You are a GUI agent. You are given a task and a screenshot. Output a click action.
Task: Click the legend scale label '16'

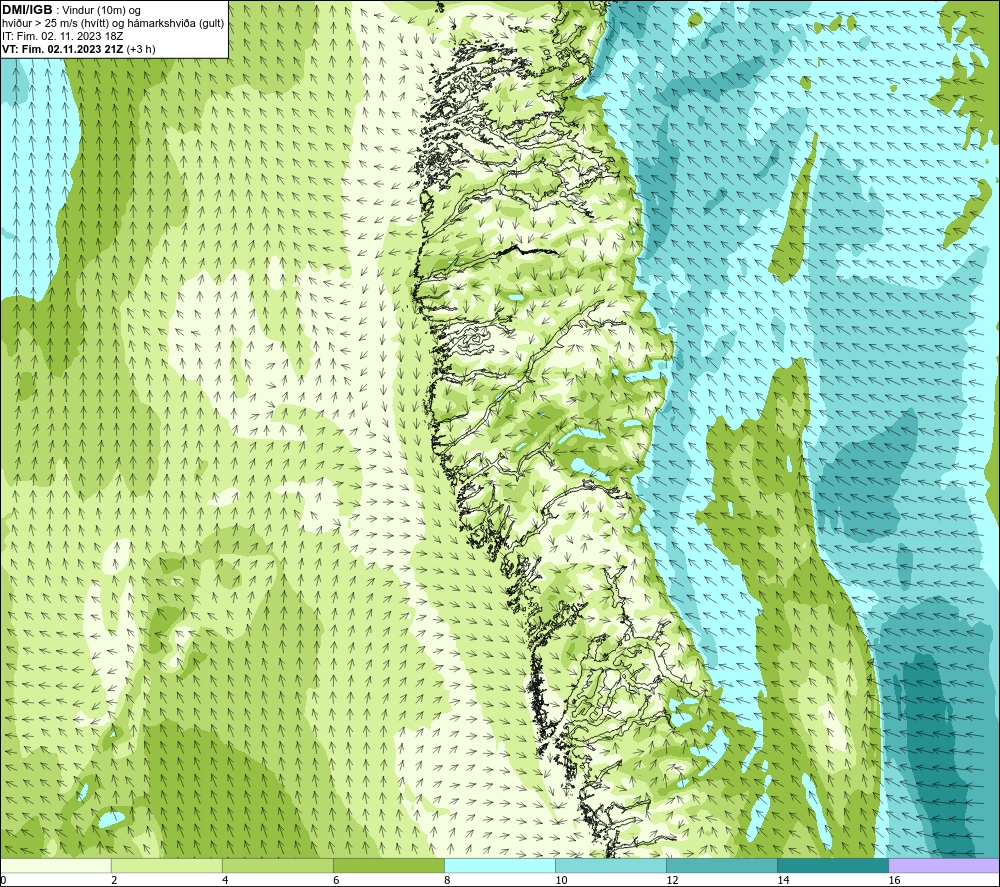click(894, 881)
